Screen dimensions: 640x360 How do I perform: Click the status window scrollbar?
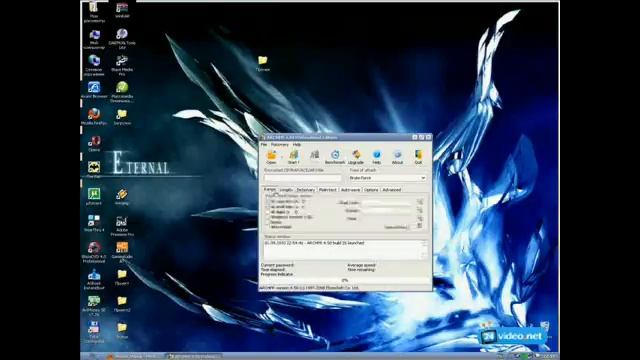point(424,249)
